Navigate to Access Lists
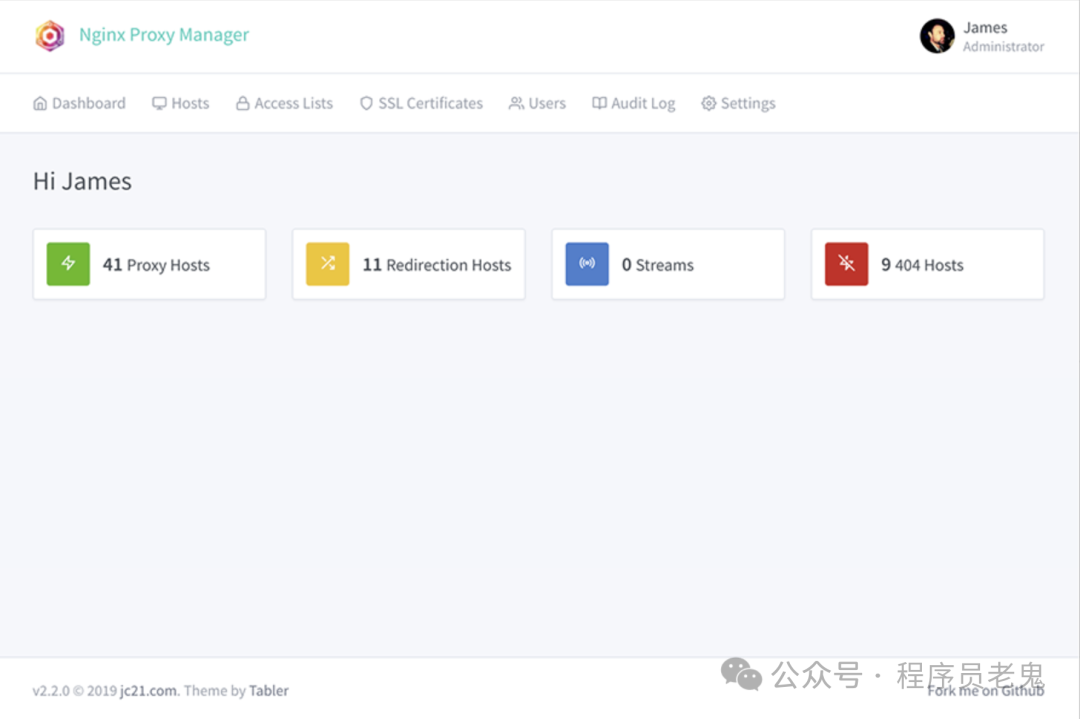1080x719 pixels. [x=284, y=103]
